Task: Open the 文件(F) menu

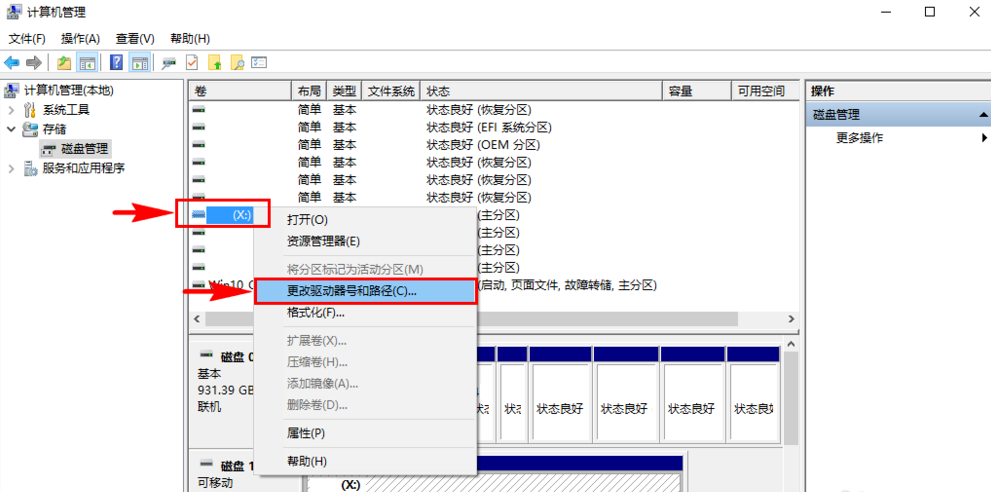Action: tap(27, 39)
